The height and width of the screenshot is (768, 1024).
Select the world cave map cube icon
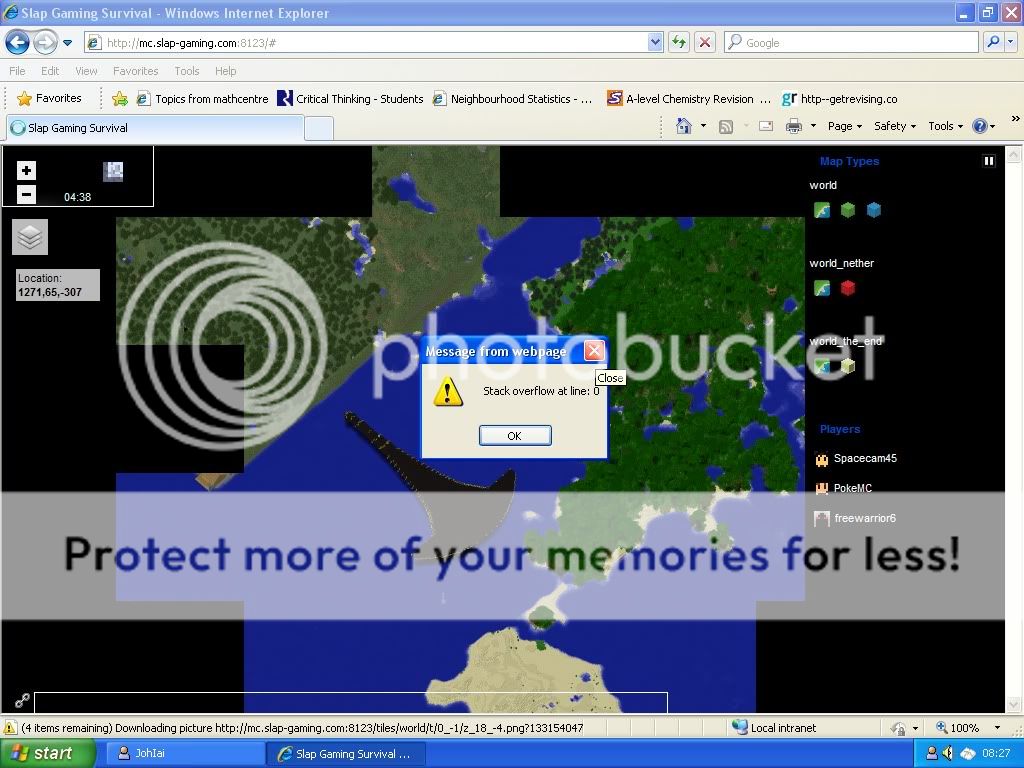point(874,210)
